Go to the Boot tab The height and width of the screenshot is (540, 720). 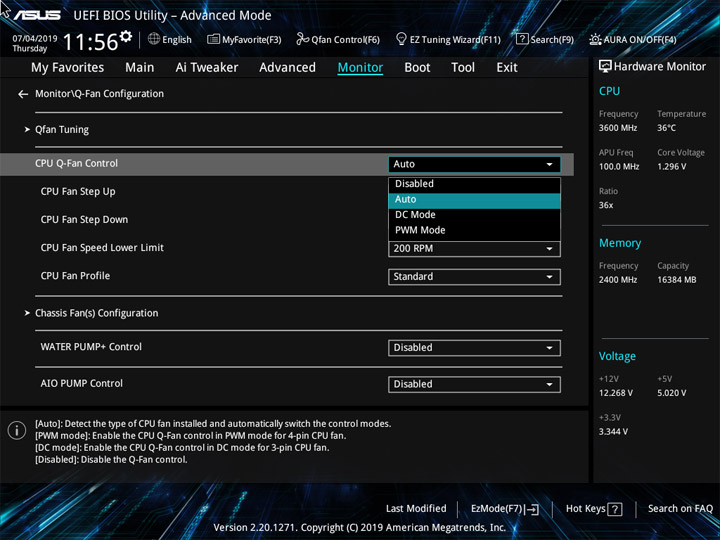pos(417,68)
